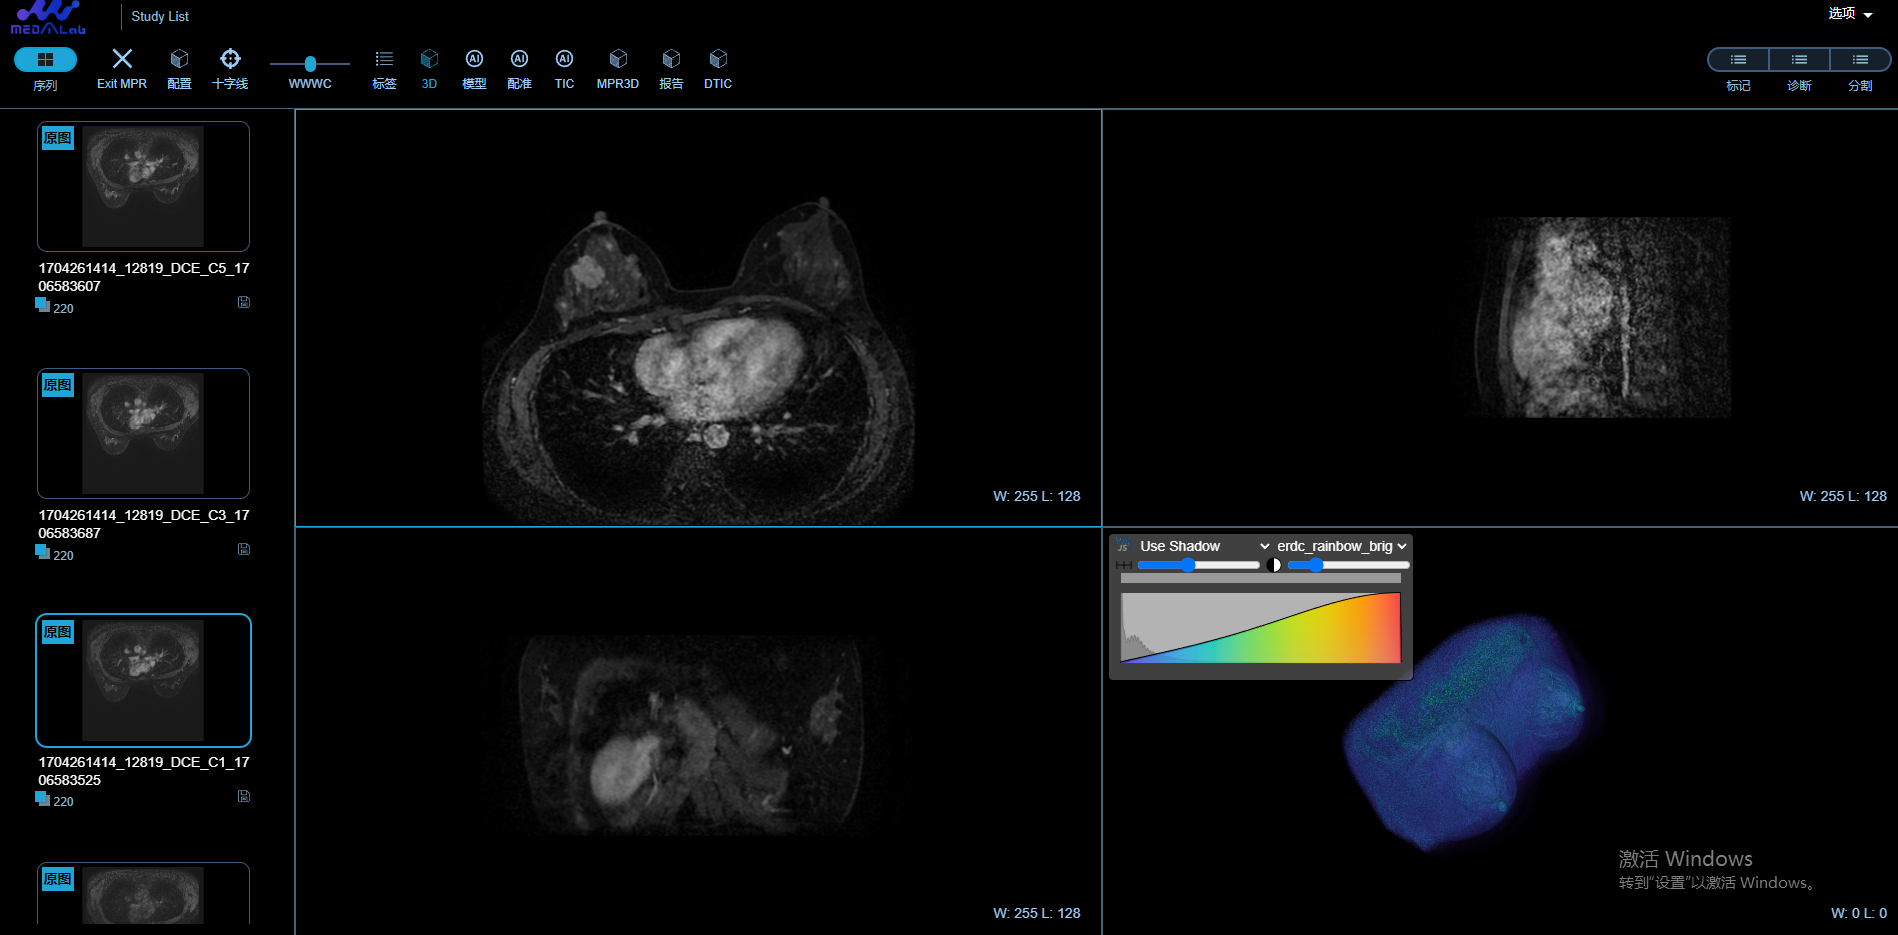Click W: 255 L: 128 in the sagittal viewport

(1843, 496)
